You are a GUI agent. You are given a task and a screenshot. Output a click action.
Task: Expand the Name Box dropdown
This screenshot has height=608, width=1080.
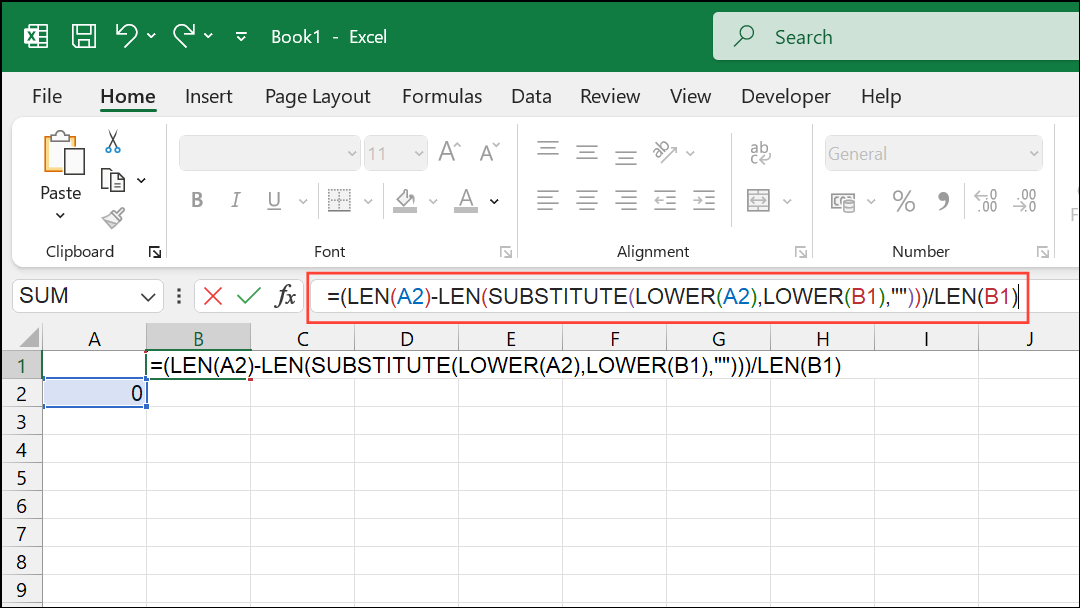tap(149, 296)
